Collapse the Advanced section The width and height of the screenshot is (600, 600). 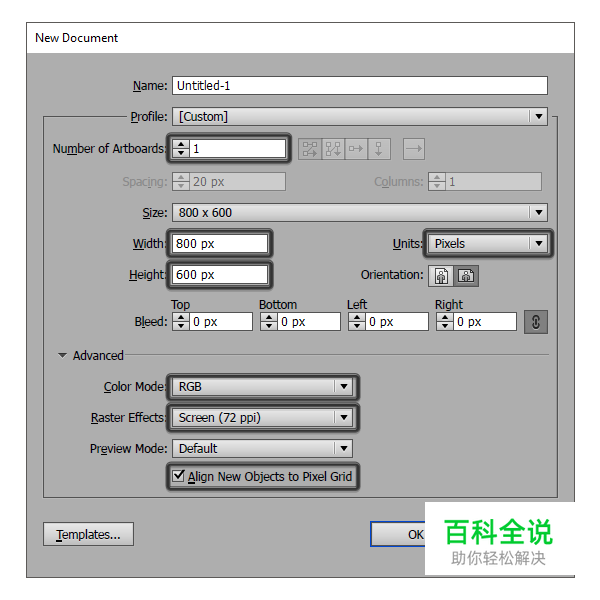[62, 355]
